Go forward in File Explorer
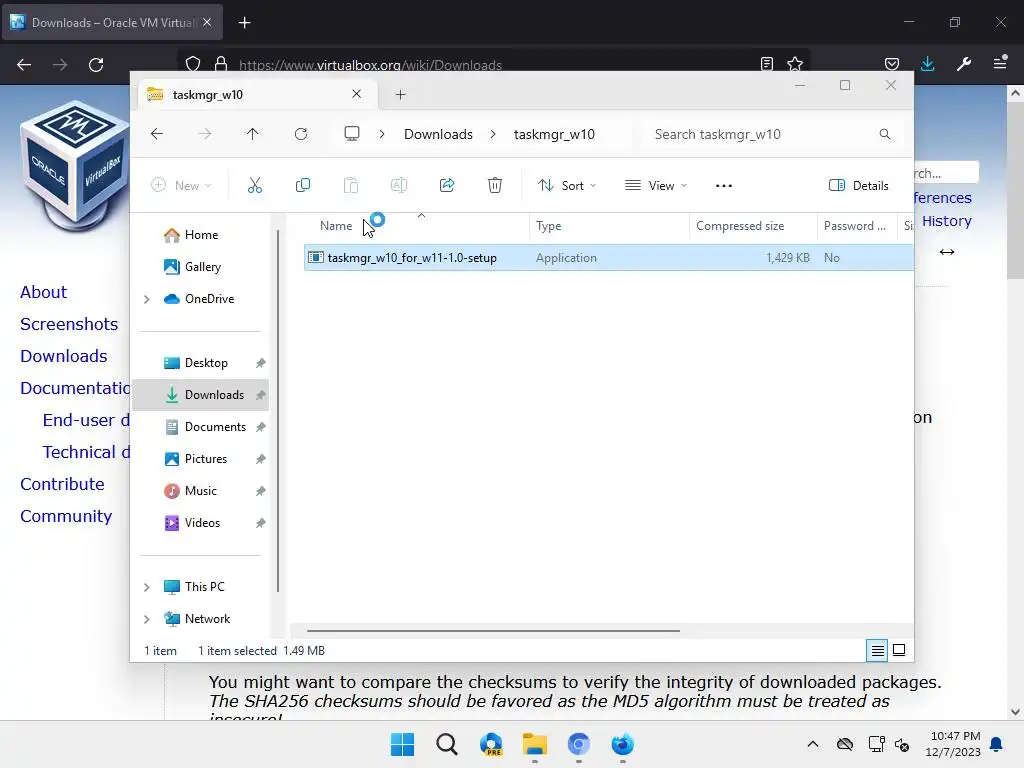 click(x=204, y=134)
